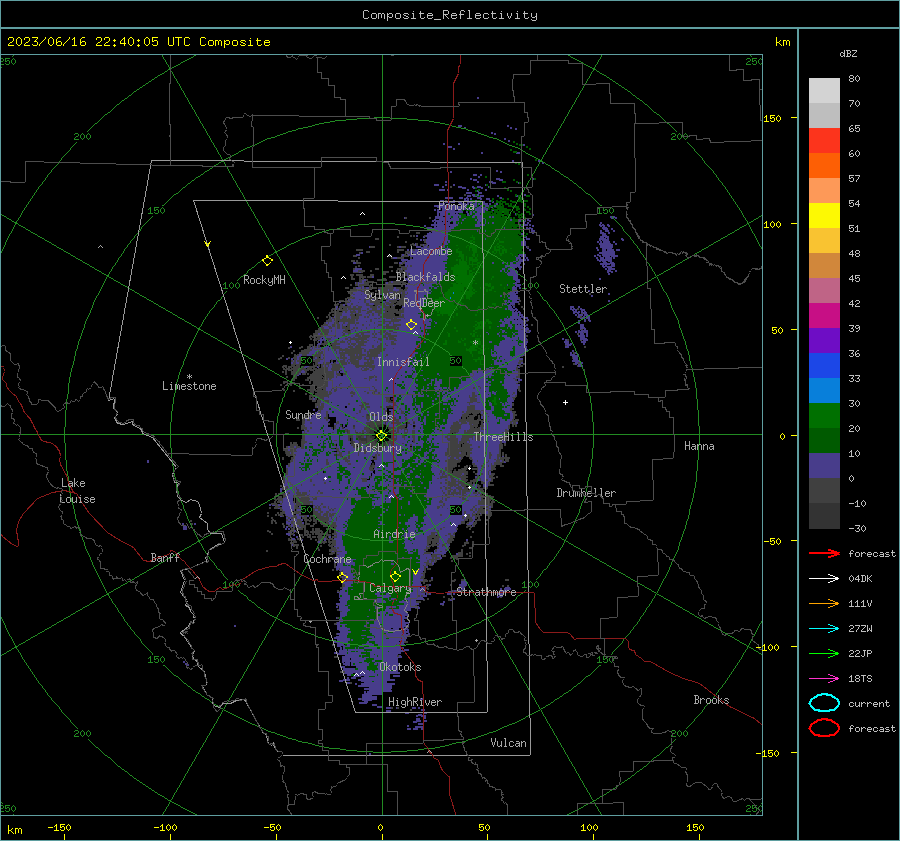
Task: Click the magenta 18TS arrow icon
Action: pyautogui.click(x=824, y=679)
